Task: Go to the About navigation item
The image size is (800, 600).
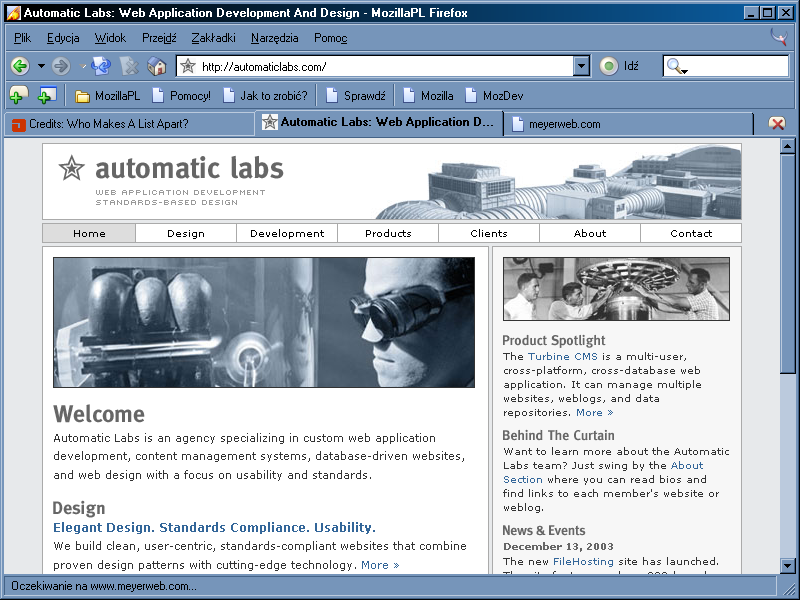Action: [590, 233]
